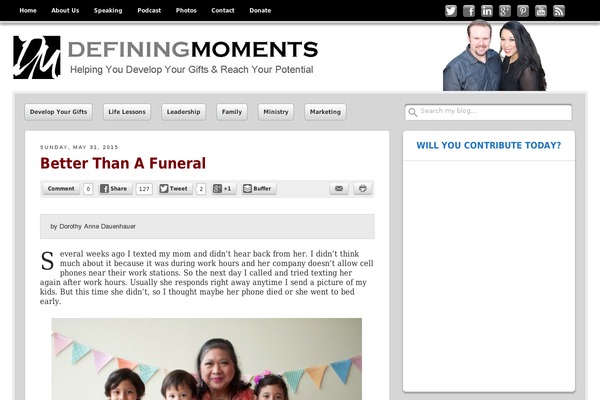The width and height of the screenshot is (600, 400).
Task: Click into the Search my blog field
Action: coord(488,112)
